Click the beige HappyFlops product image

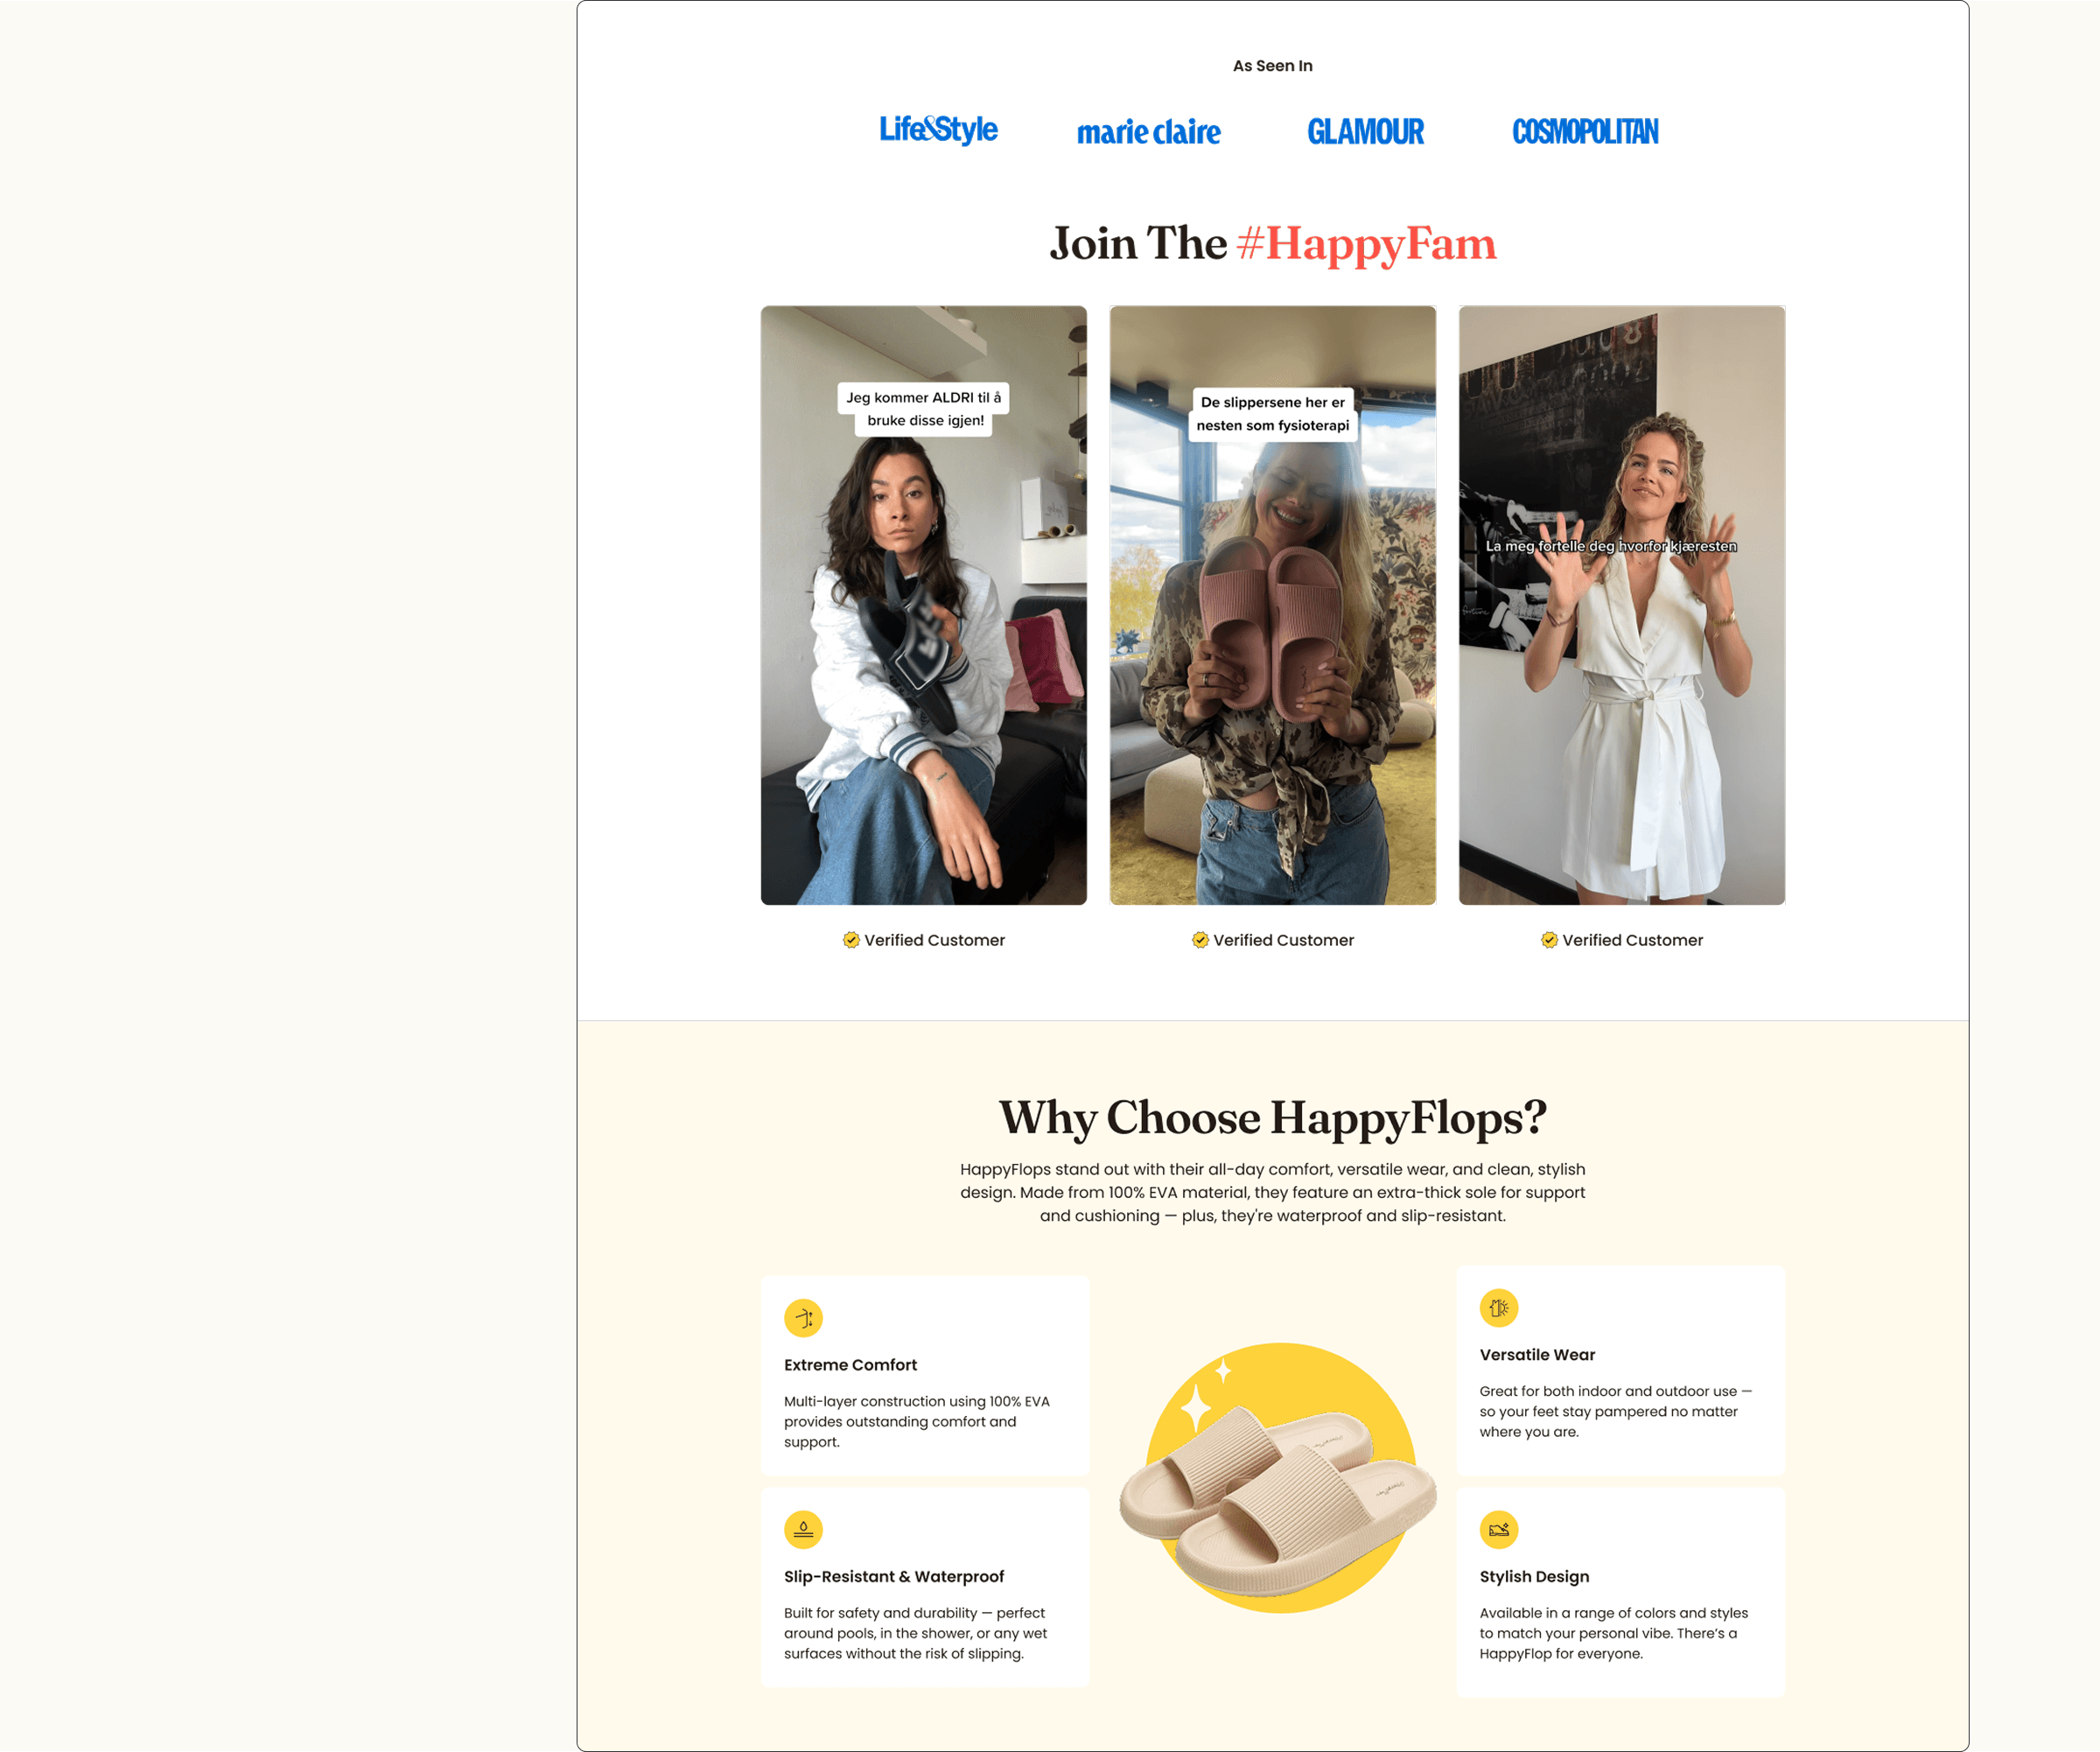click(1277, 1477)
